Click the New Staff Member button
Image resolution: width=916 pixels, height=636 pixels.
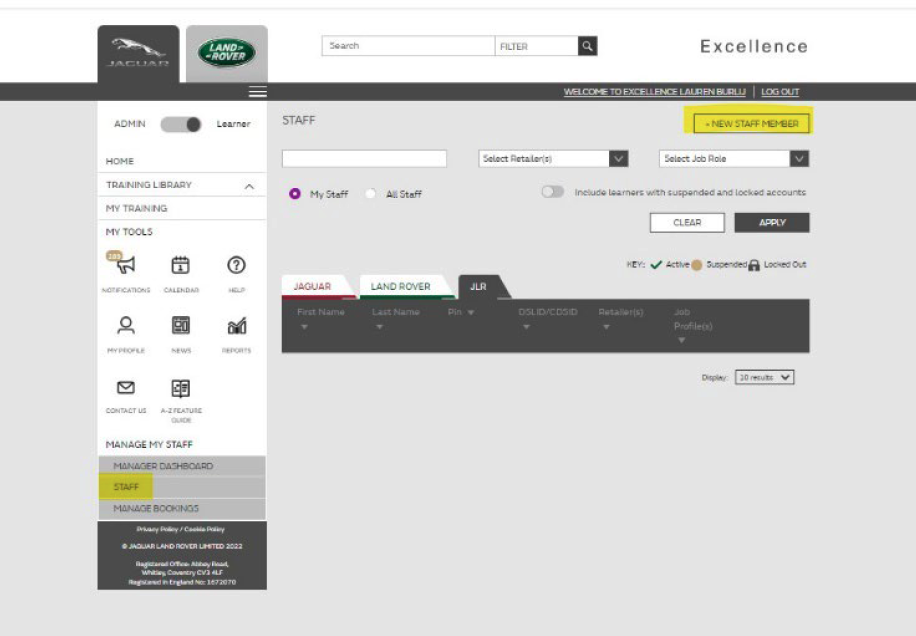(753, 124)
